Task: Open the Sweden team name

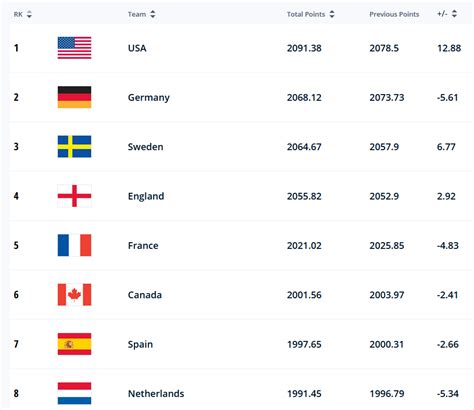Action: pyautogui.click(x=146, y=147)
